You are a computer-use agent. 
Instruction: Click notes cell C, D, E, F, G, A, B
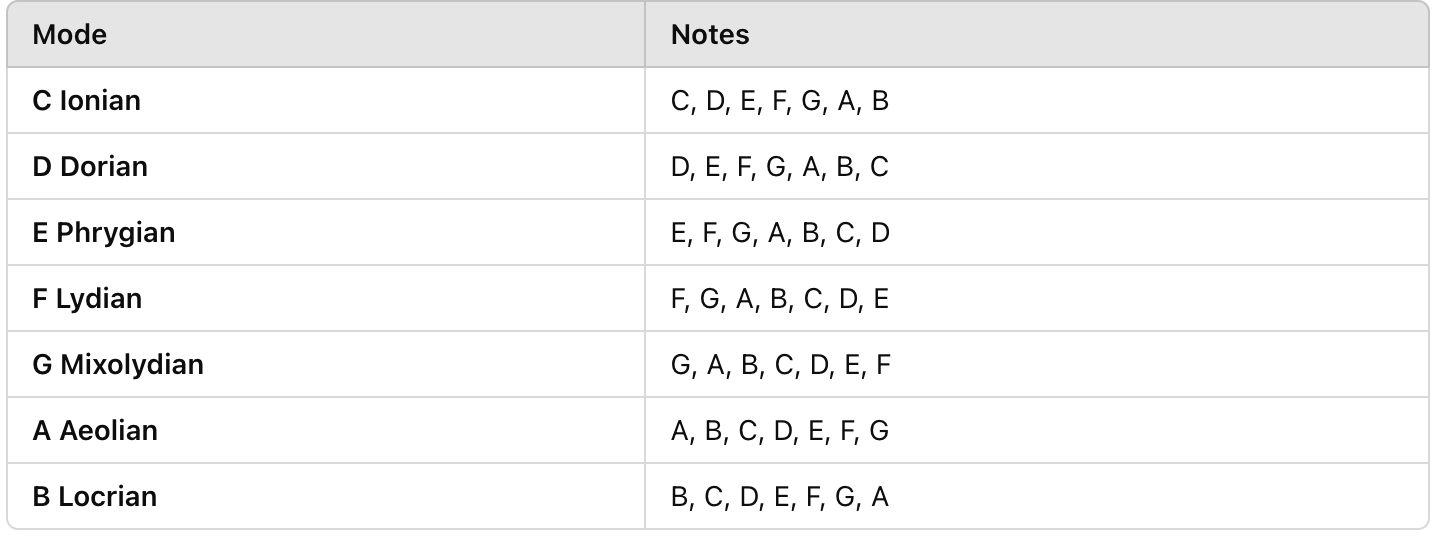tap(780, 102)
